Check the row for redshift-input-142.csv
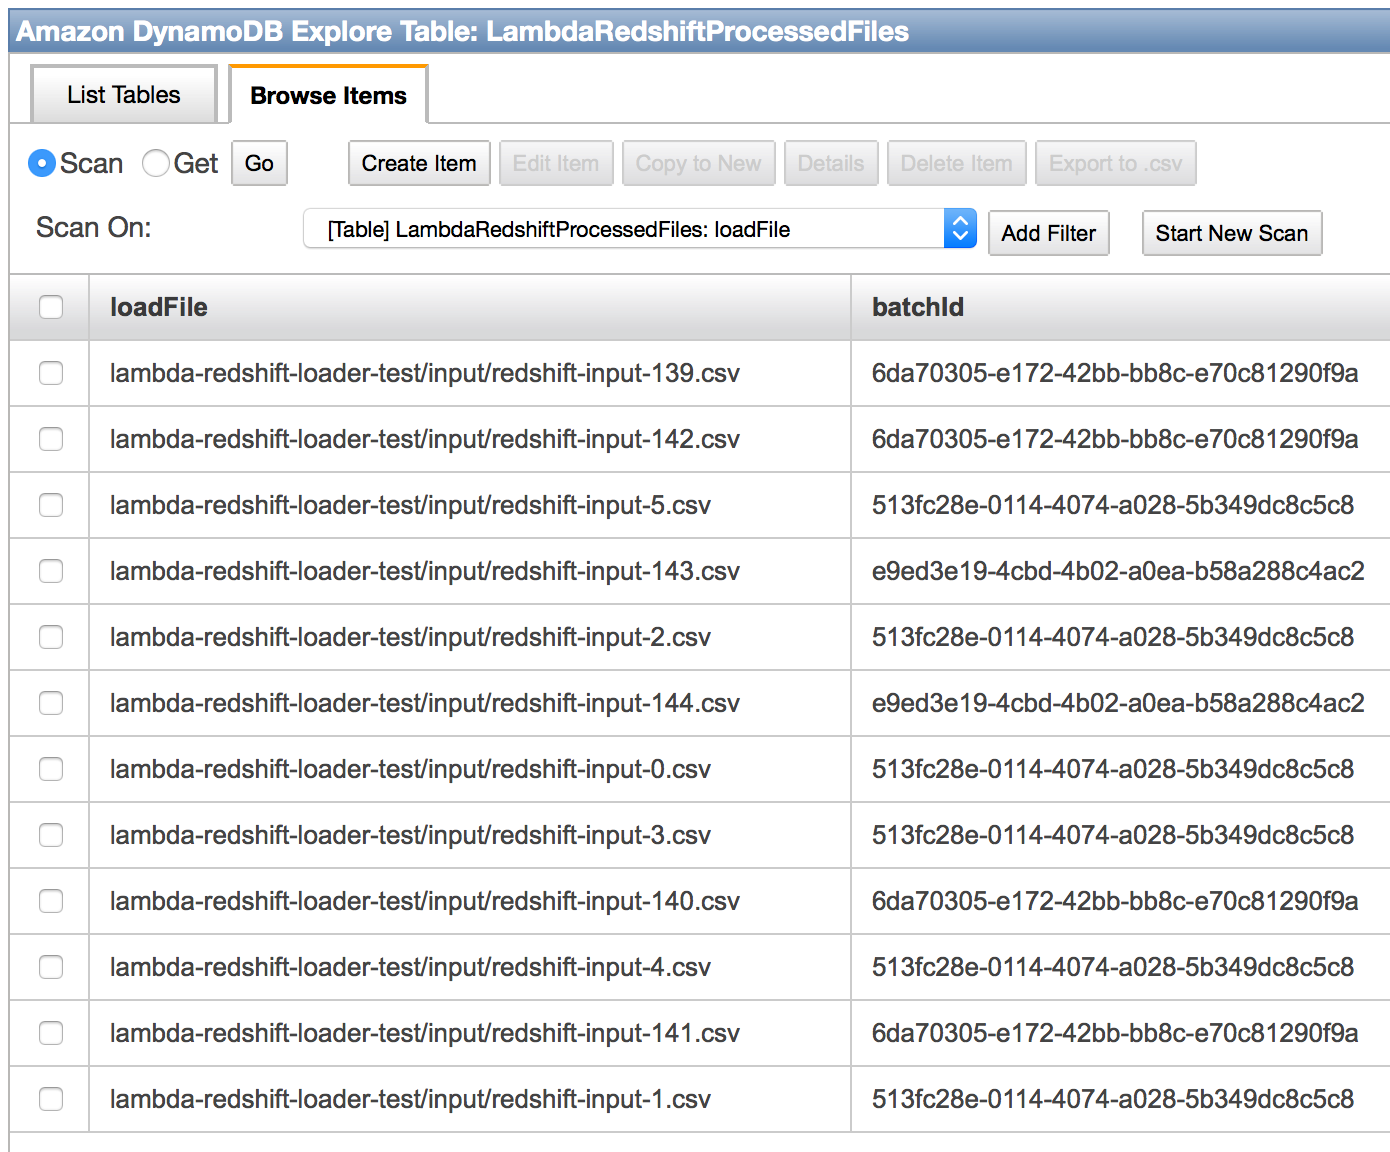1390x1152 pixels. coord(51,439)
